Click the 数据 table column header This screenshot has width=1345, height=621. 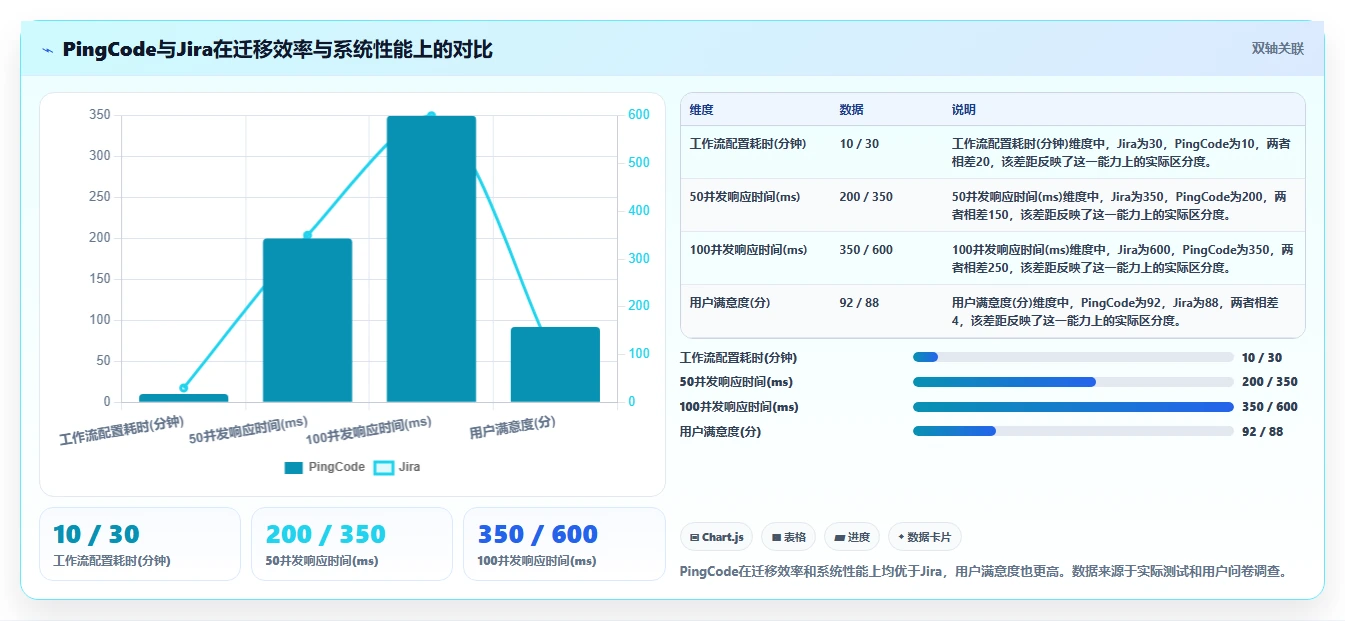(852, 110)
